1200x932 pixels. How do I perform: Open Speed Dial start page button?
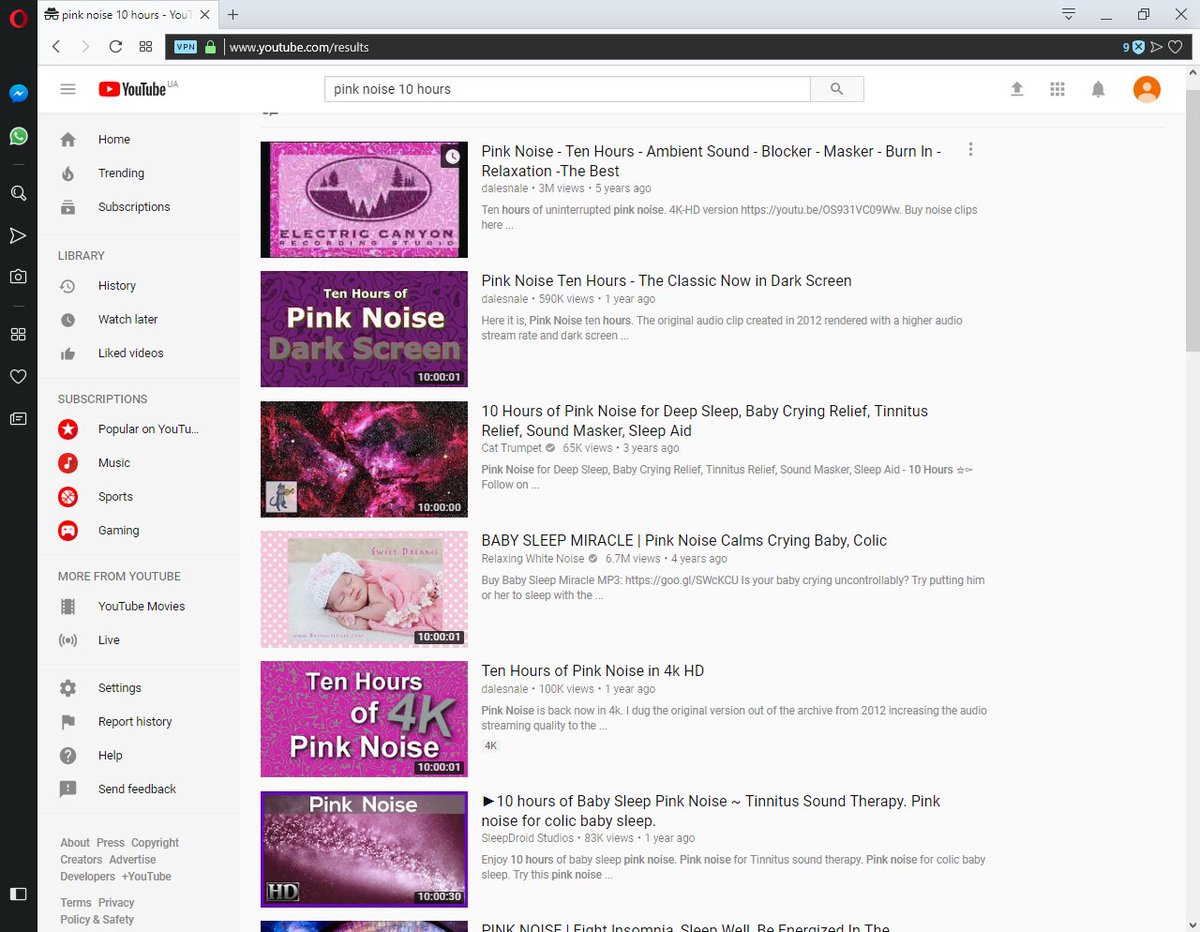pos(145,47)
